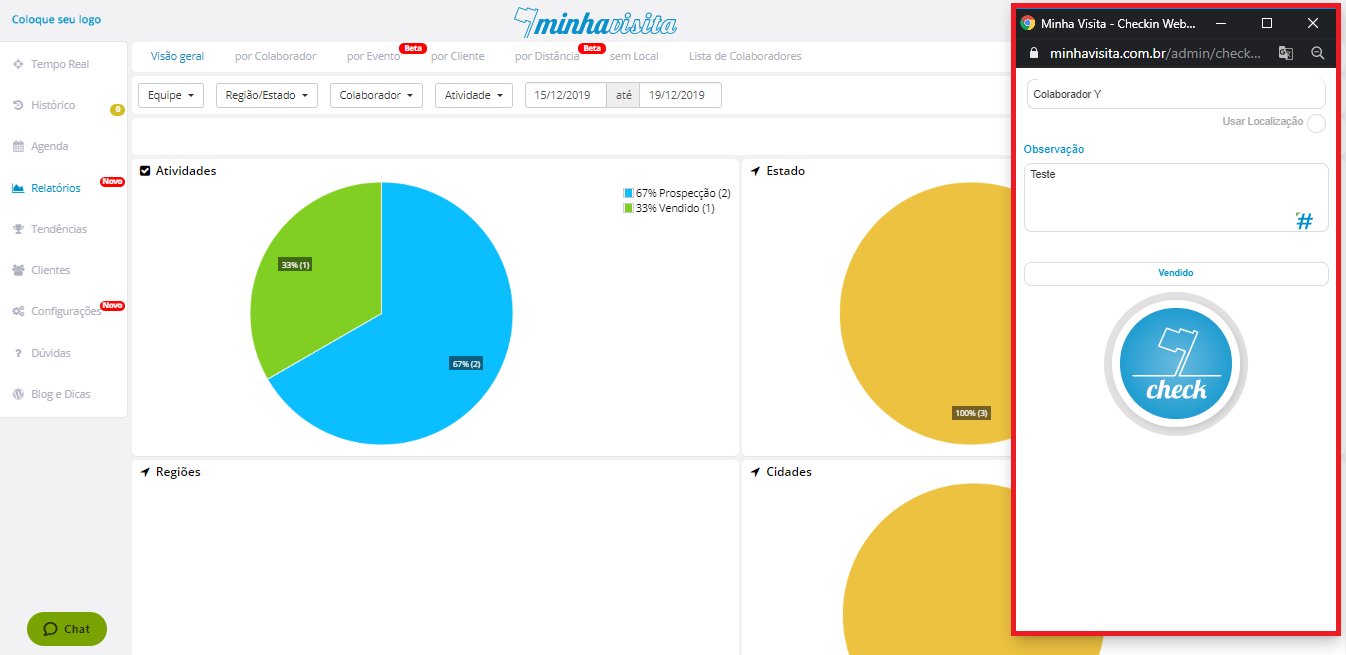Switch to the por Colaborador tab
Image resolution: width=1346 pixels, height=655 pixels.
[275, 57]
